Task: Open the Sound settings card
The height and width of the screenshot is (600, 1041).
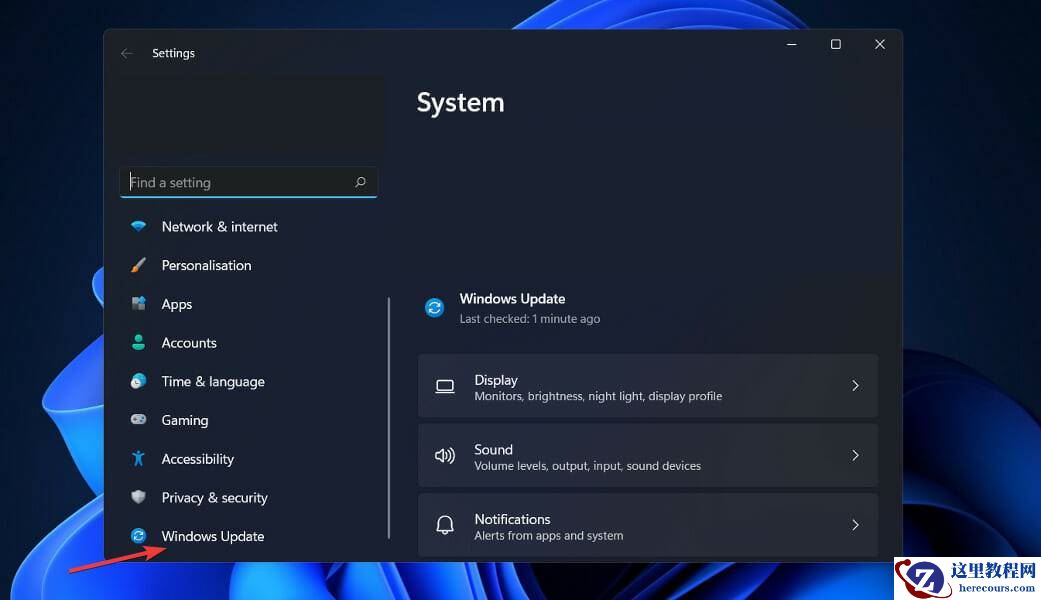Action: click(x=648, y=455)
